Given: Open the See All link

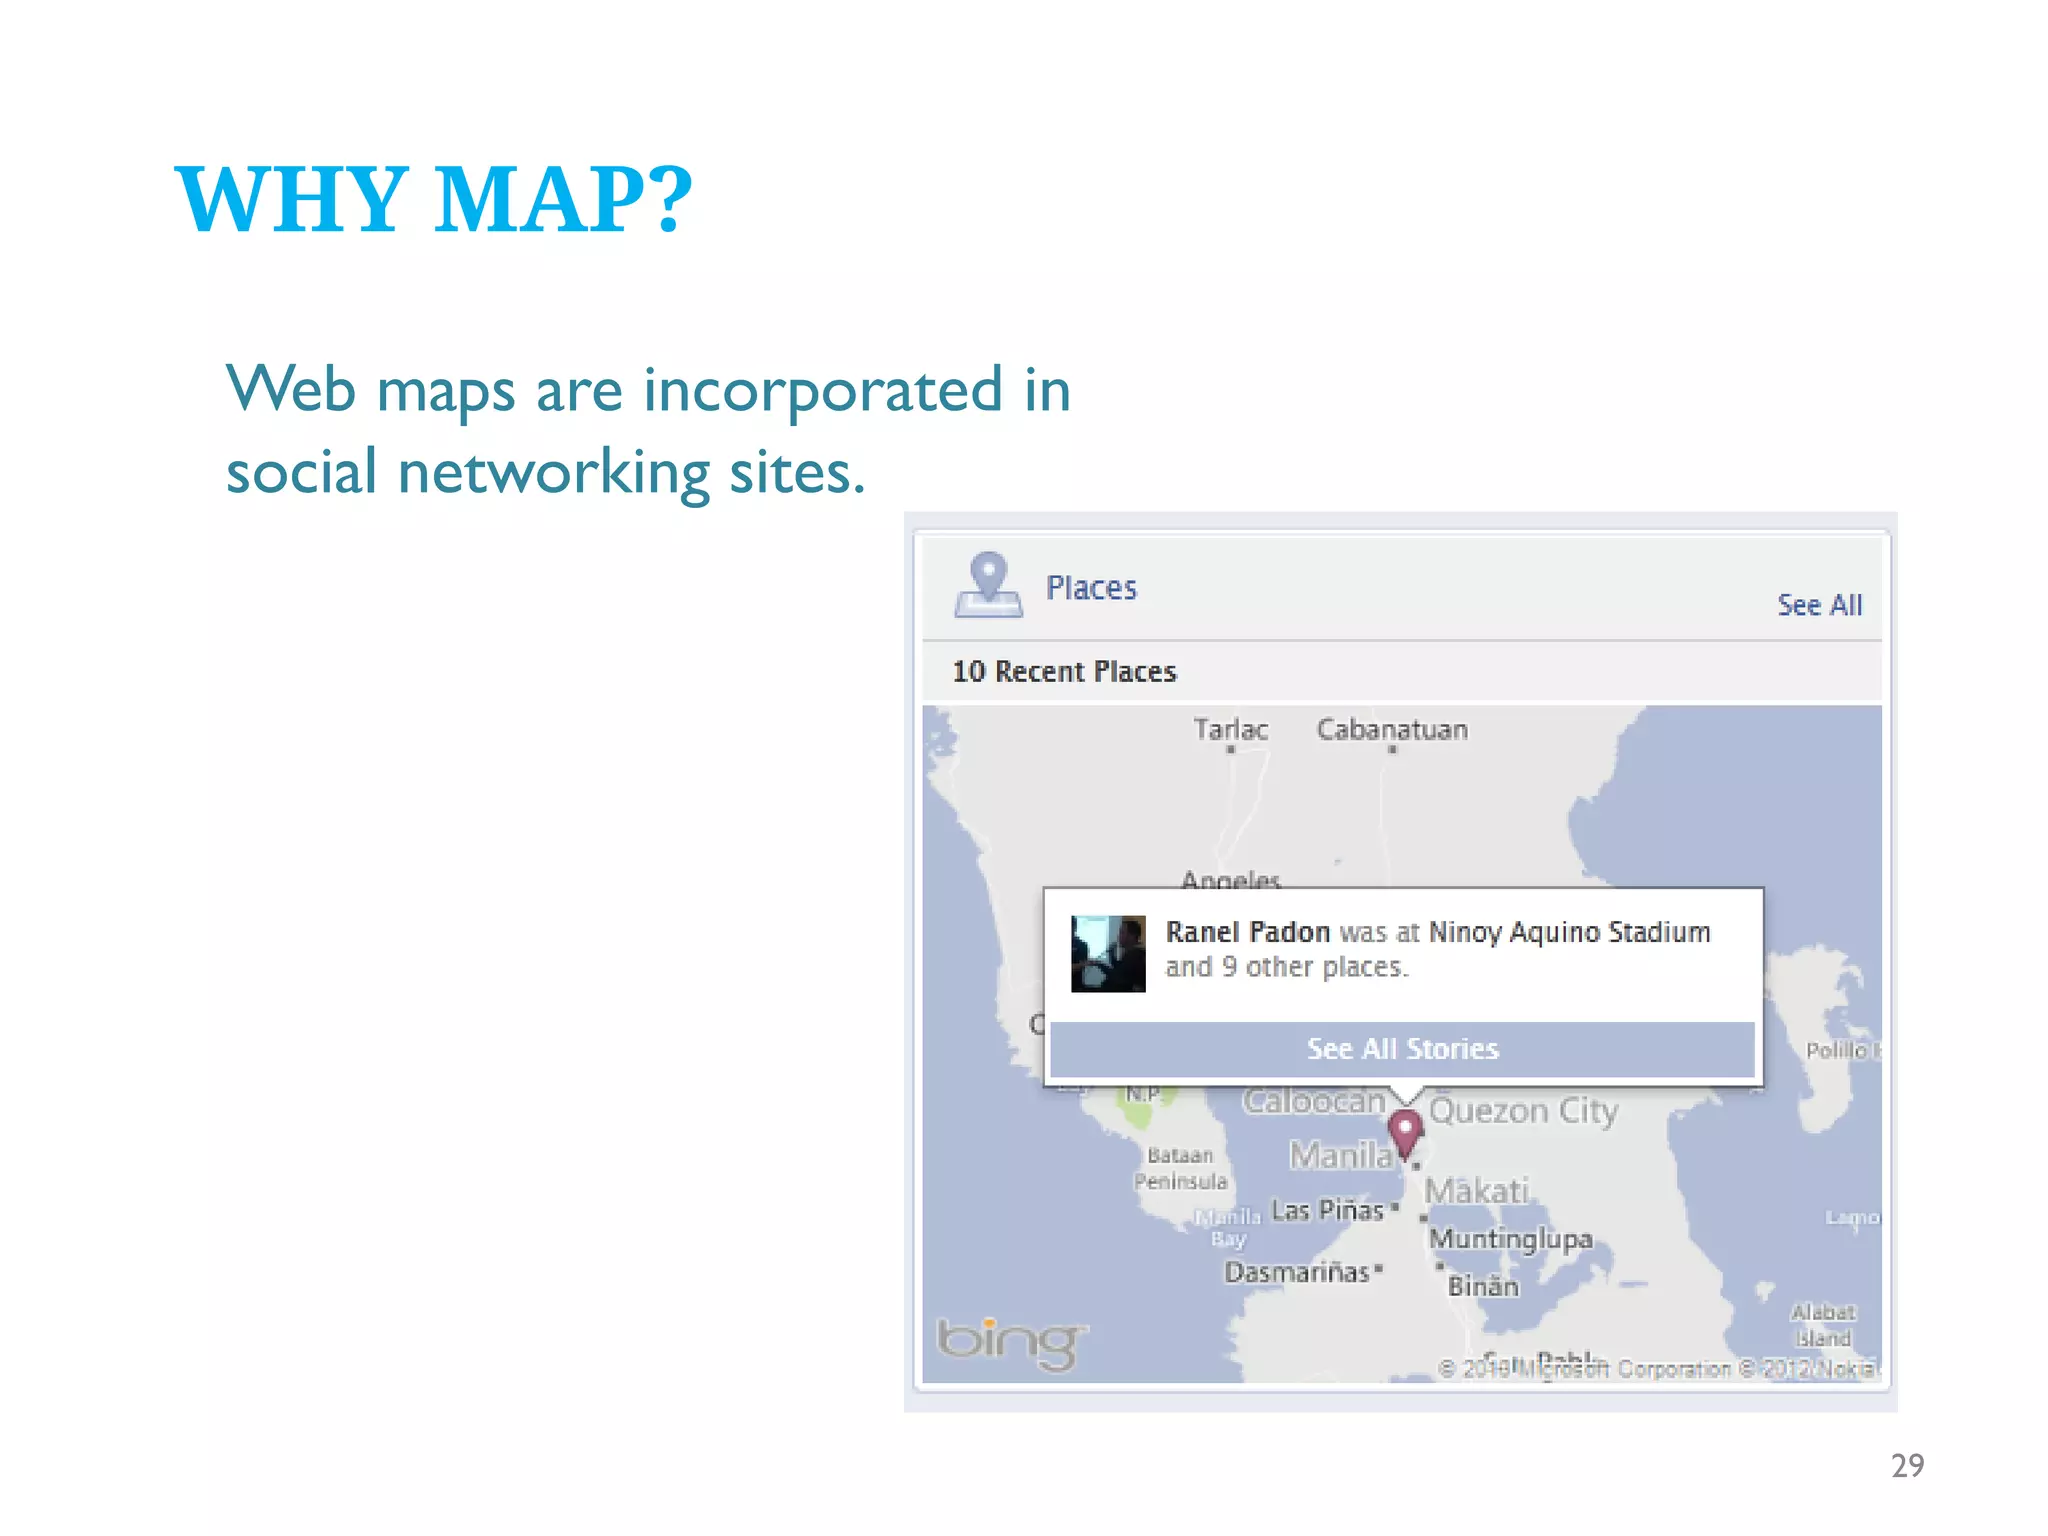Looking at the screenshot, I should coord(1819,605).
